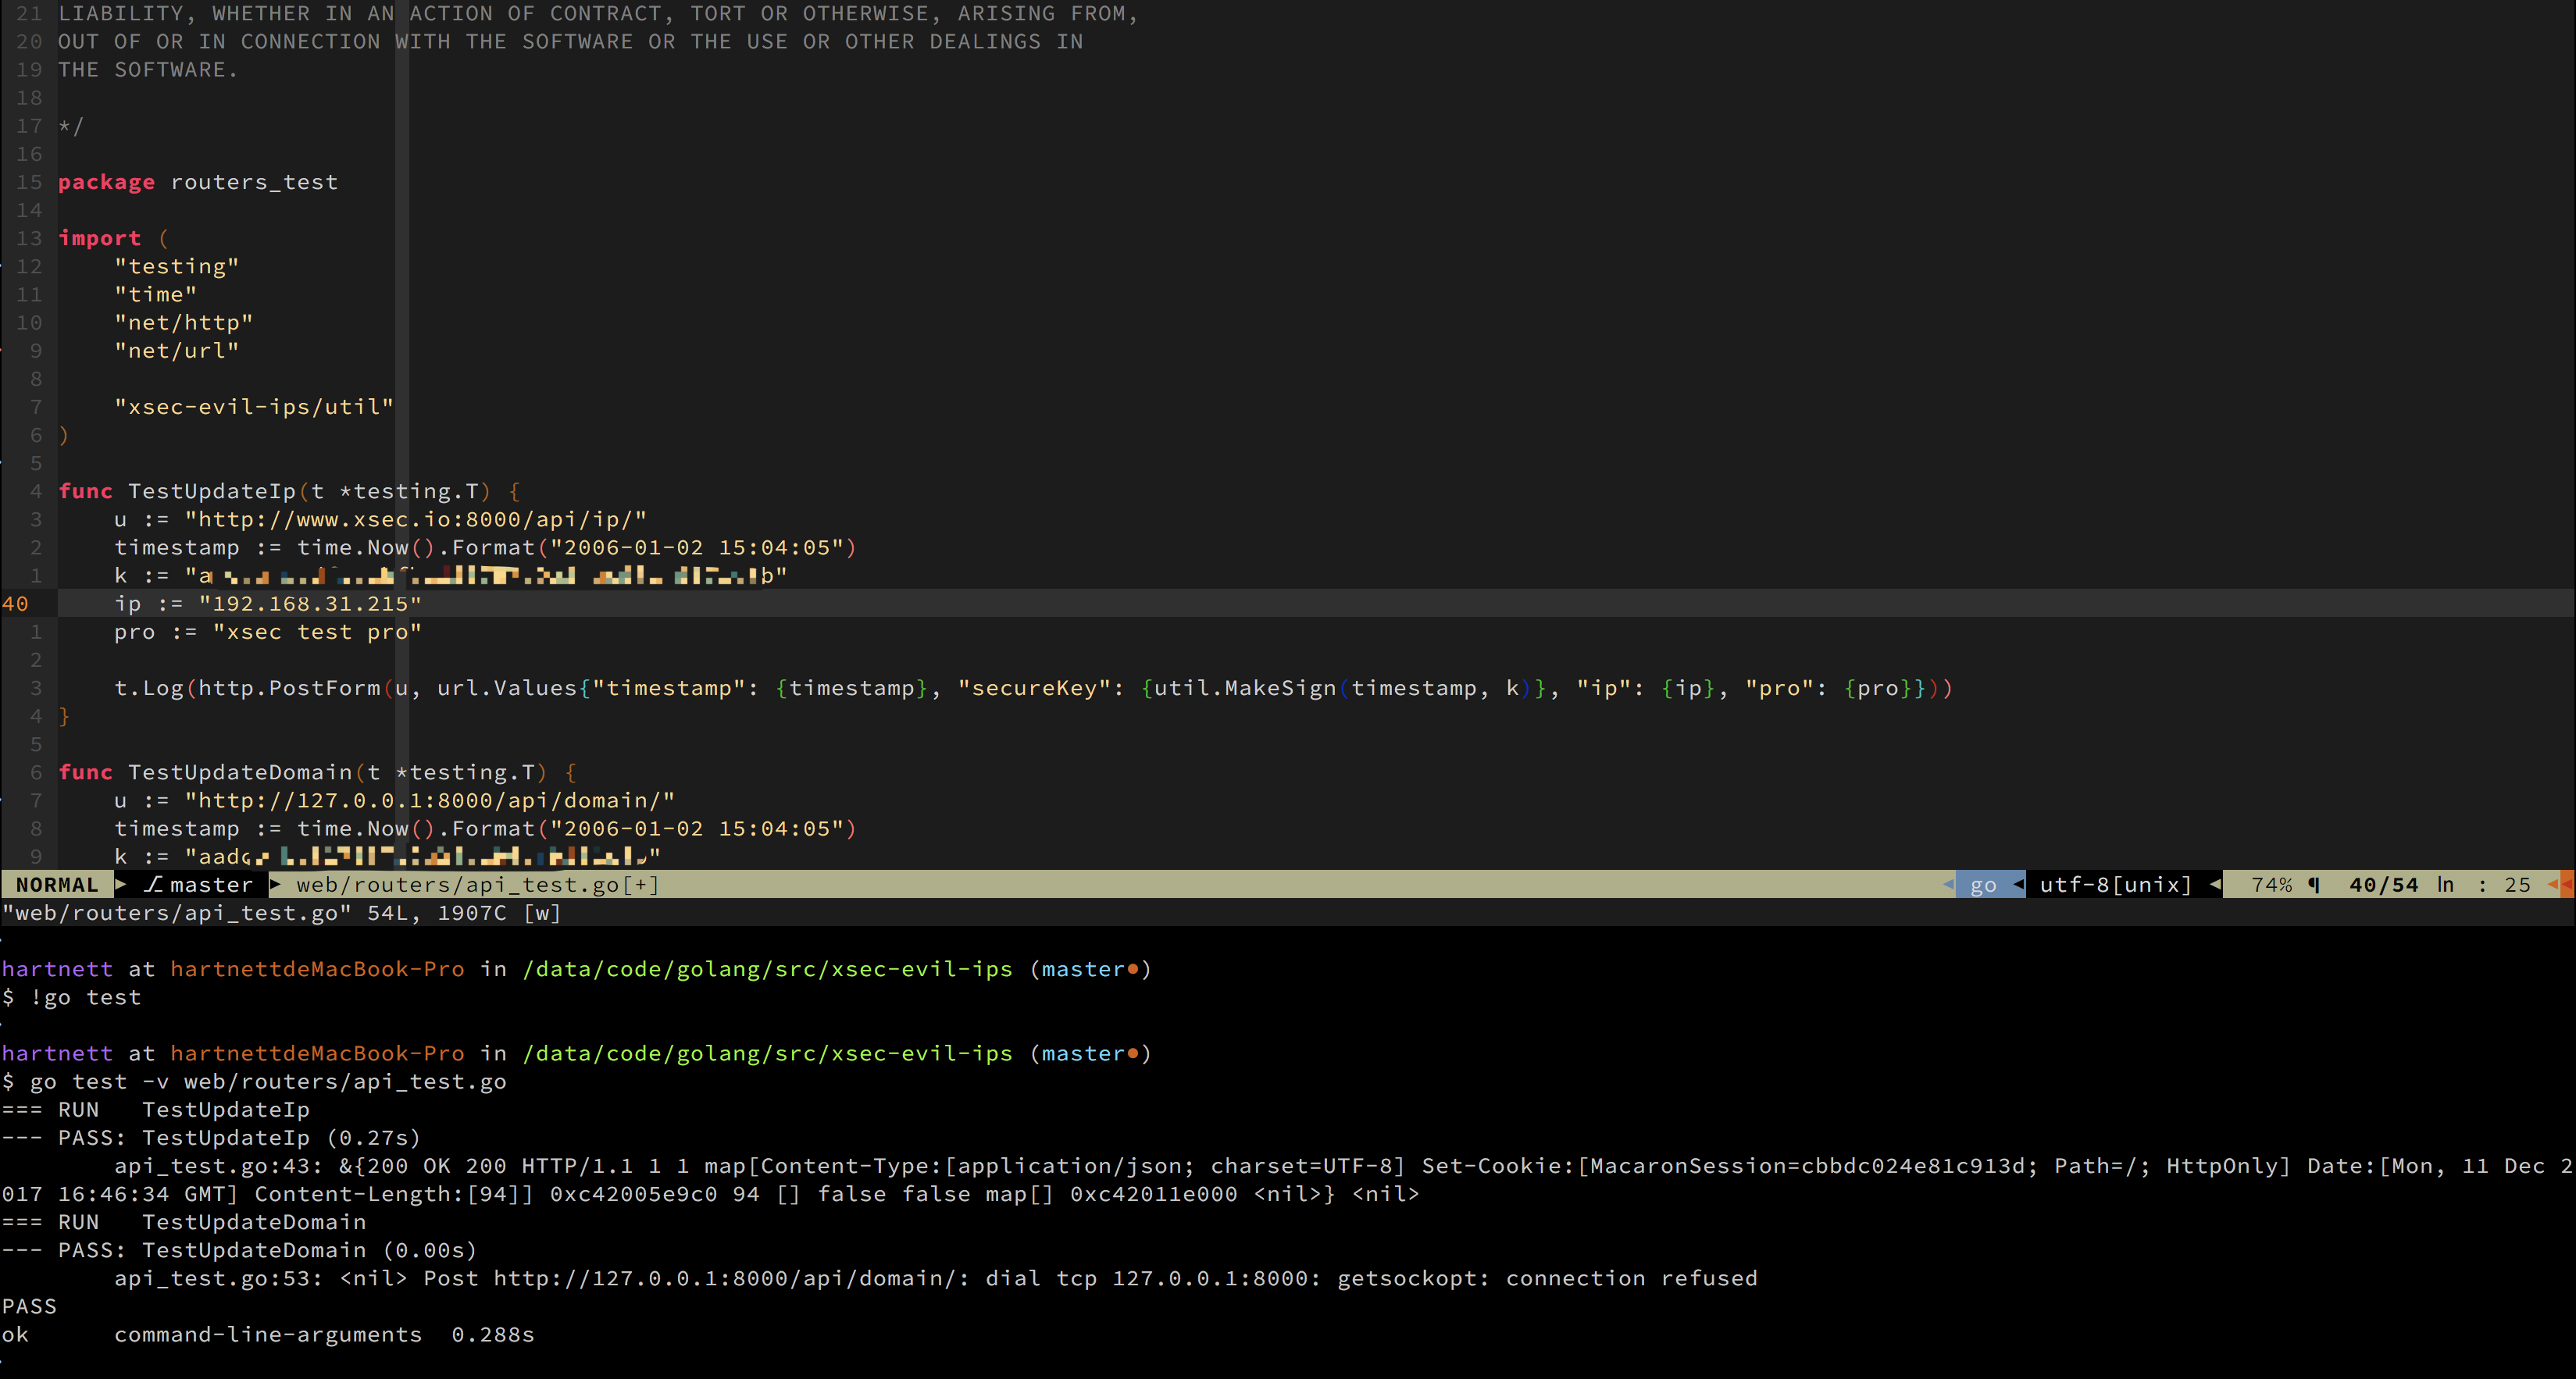
Task: Click "=== RUN TestUpdateIp" terminal output line
Action: [156, 1109]
